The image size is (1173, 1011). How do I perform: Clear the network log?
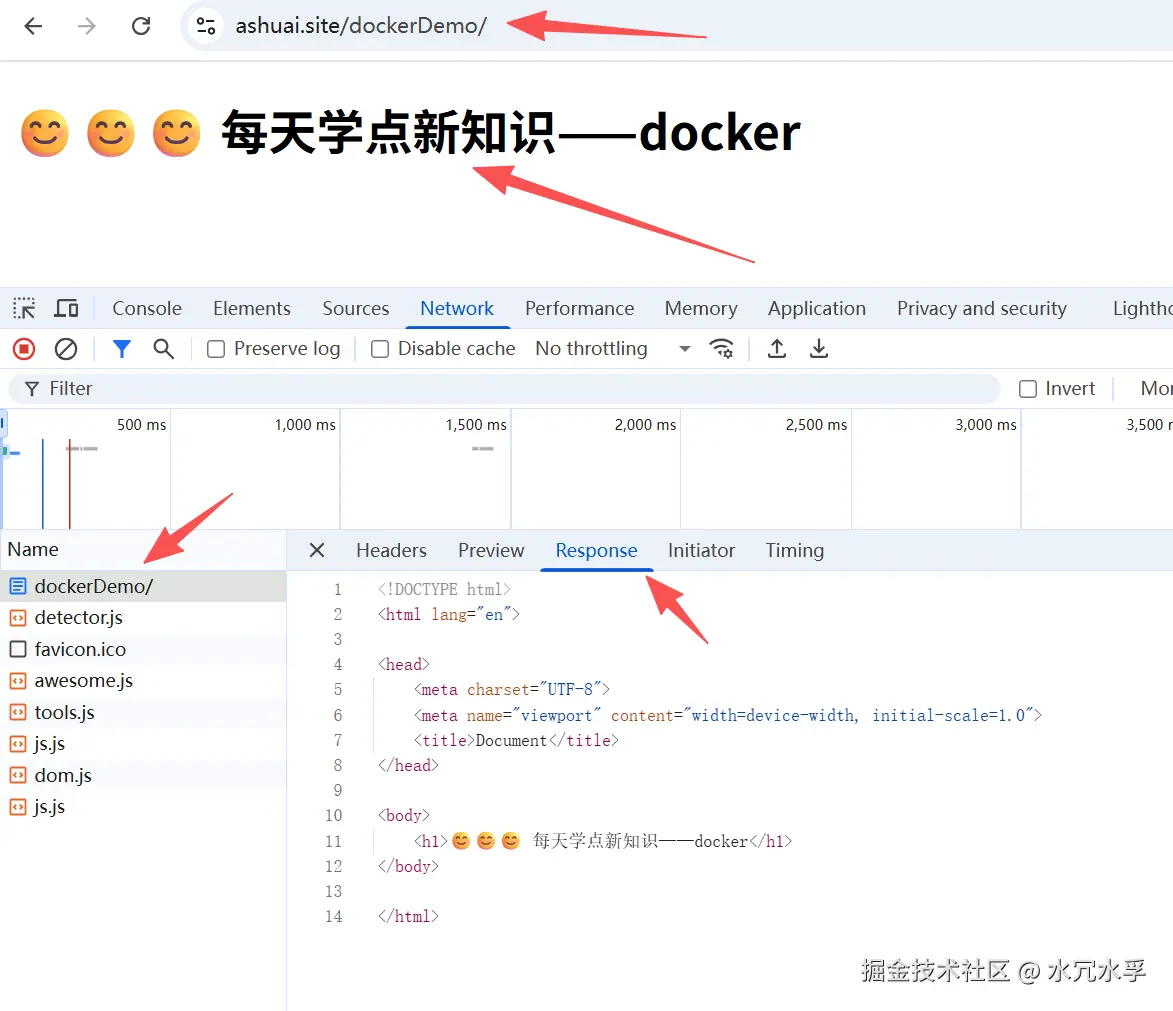click(x=66, y=349)
